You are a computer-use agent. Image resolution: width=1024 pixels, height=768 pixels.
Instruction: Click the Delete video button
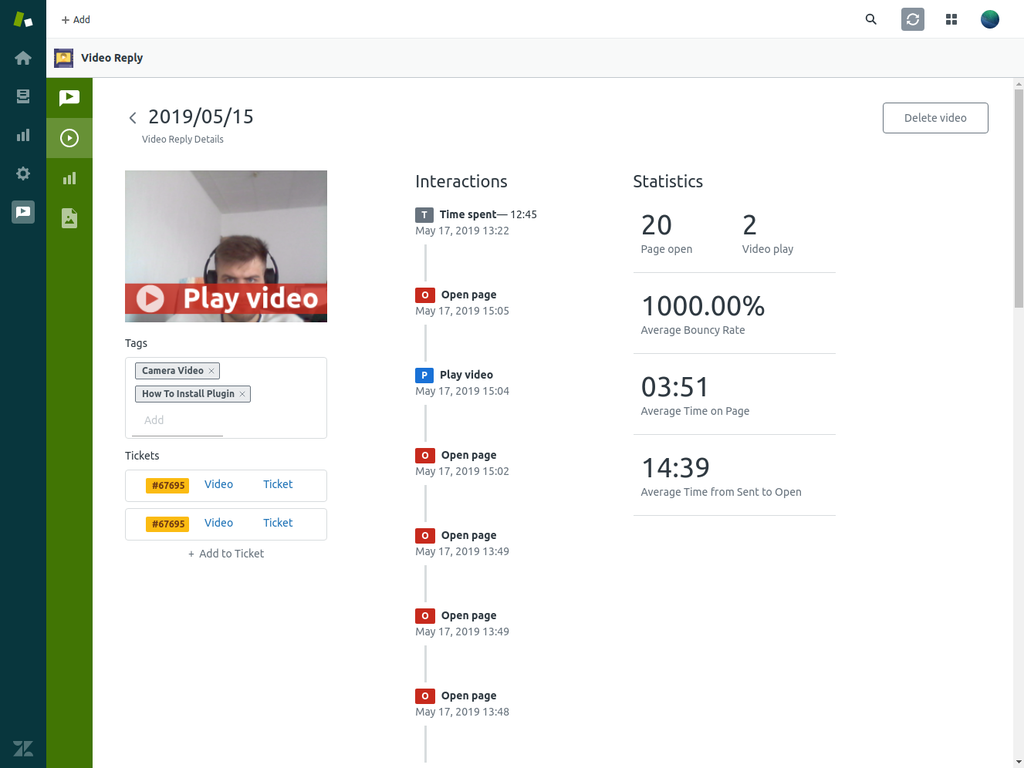(x=935, y=117)
